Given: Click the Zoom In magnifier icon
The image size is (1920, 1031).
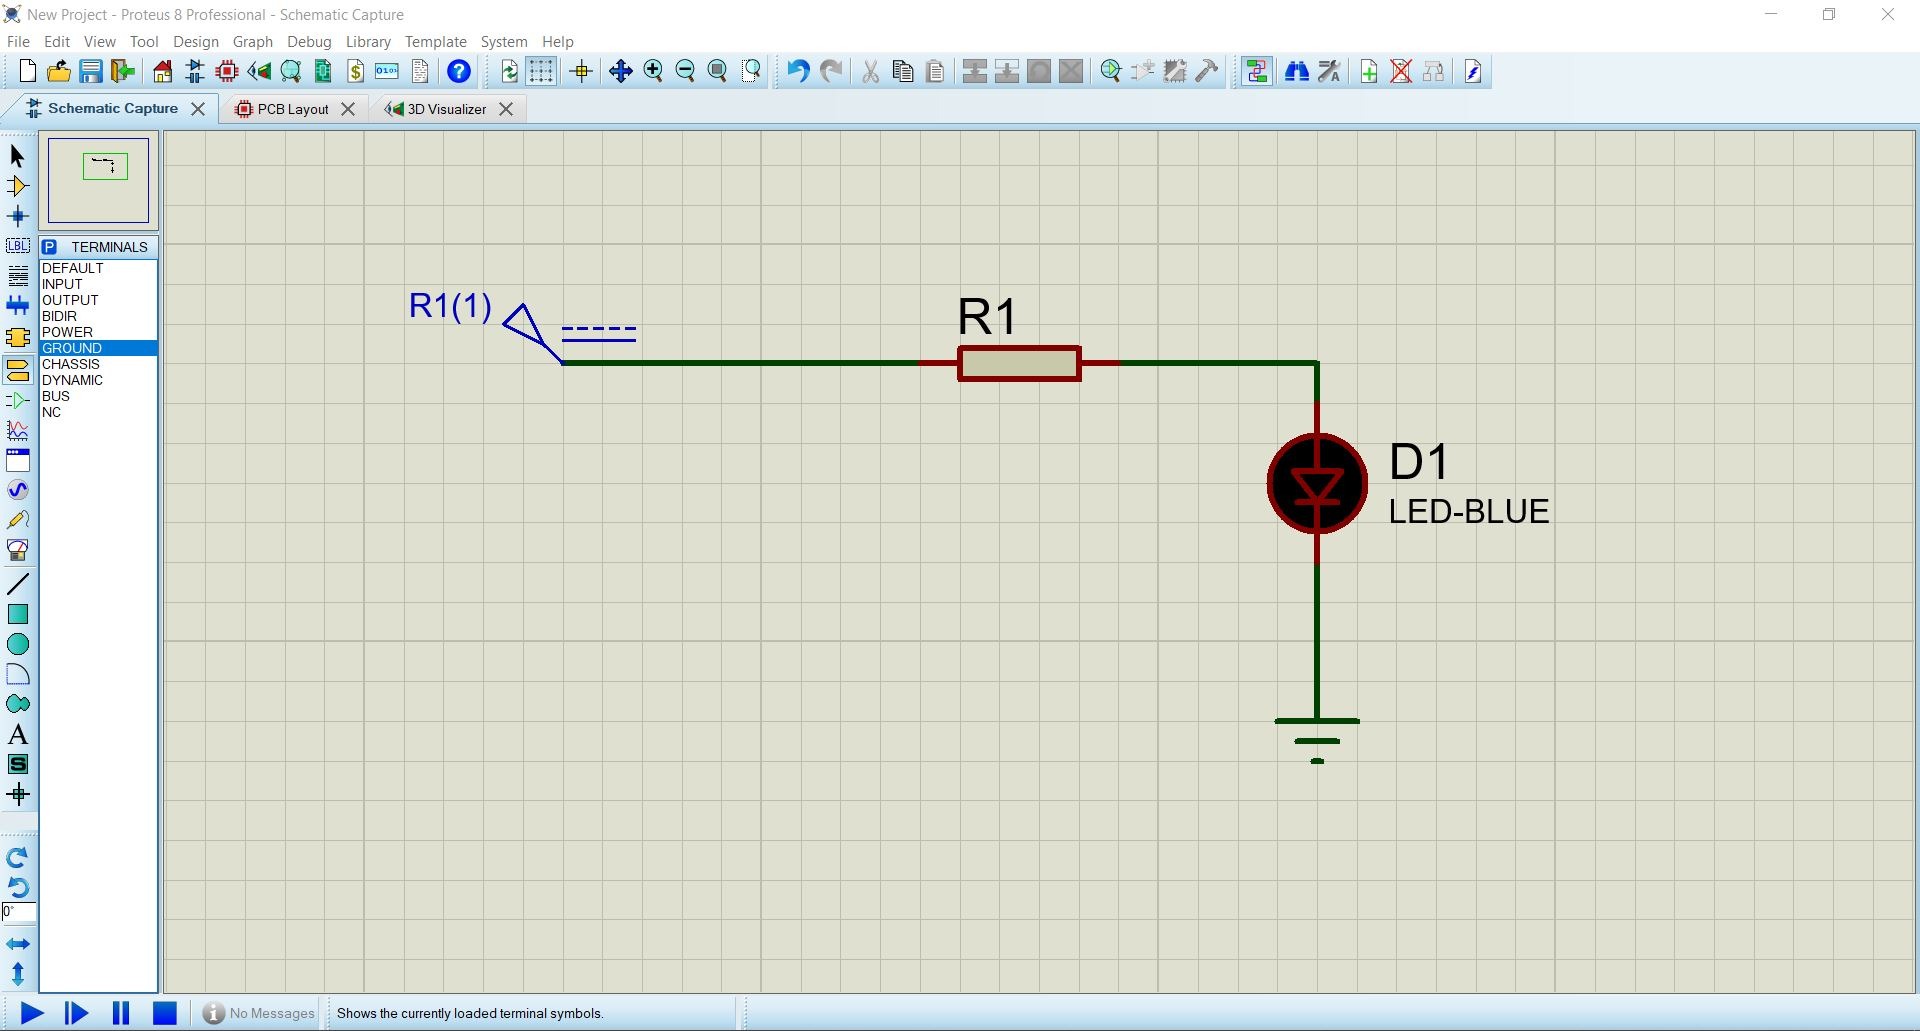Looking at the screenshot, I should 653,71.
